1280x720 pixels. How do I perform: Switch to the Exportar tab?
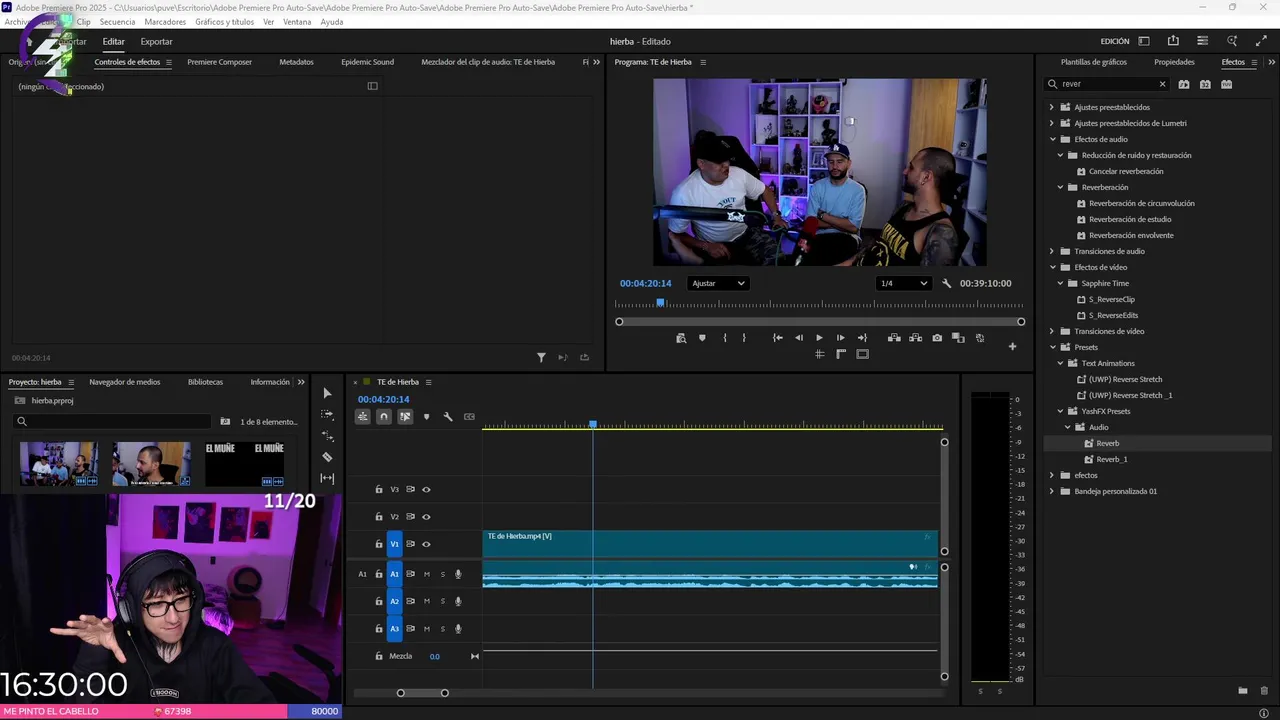pyautogui.click(x=156, y=42)
